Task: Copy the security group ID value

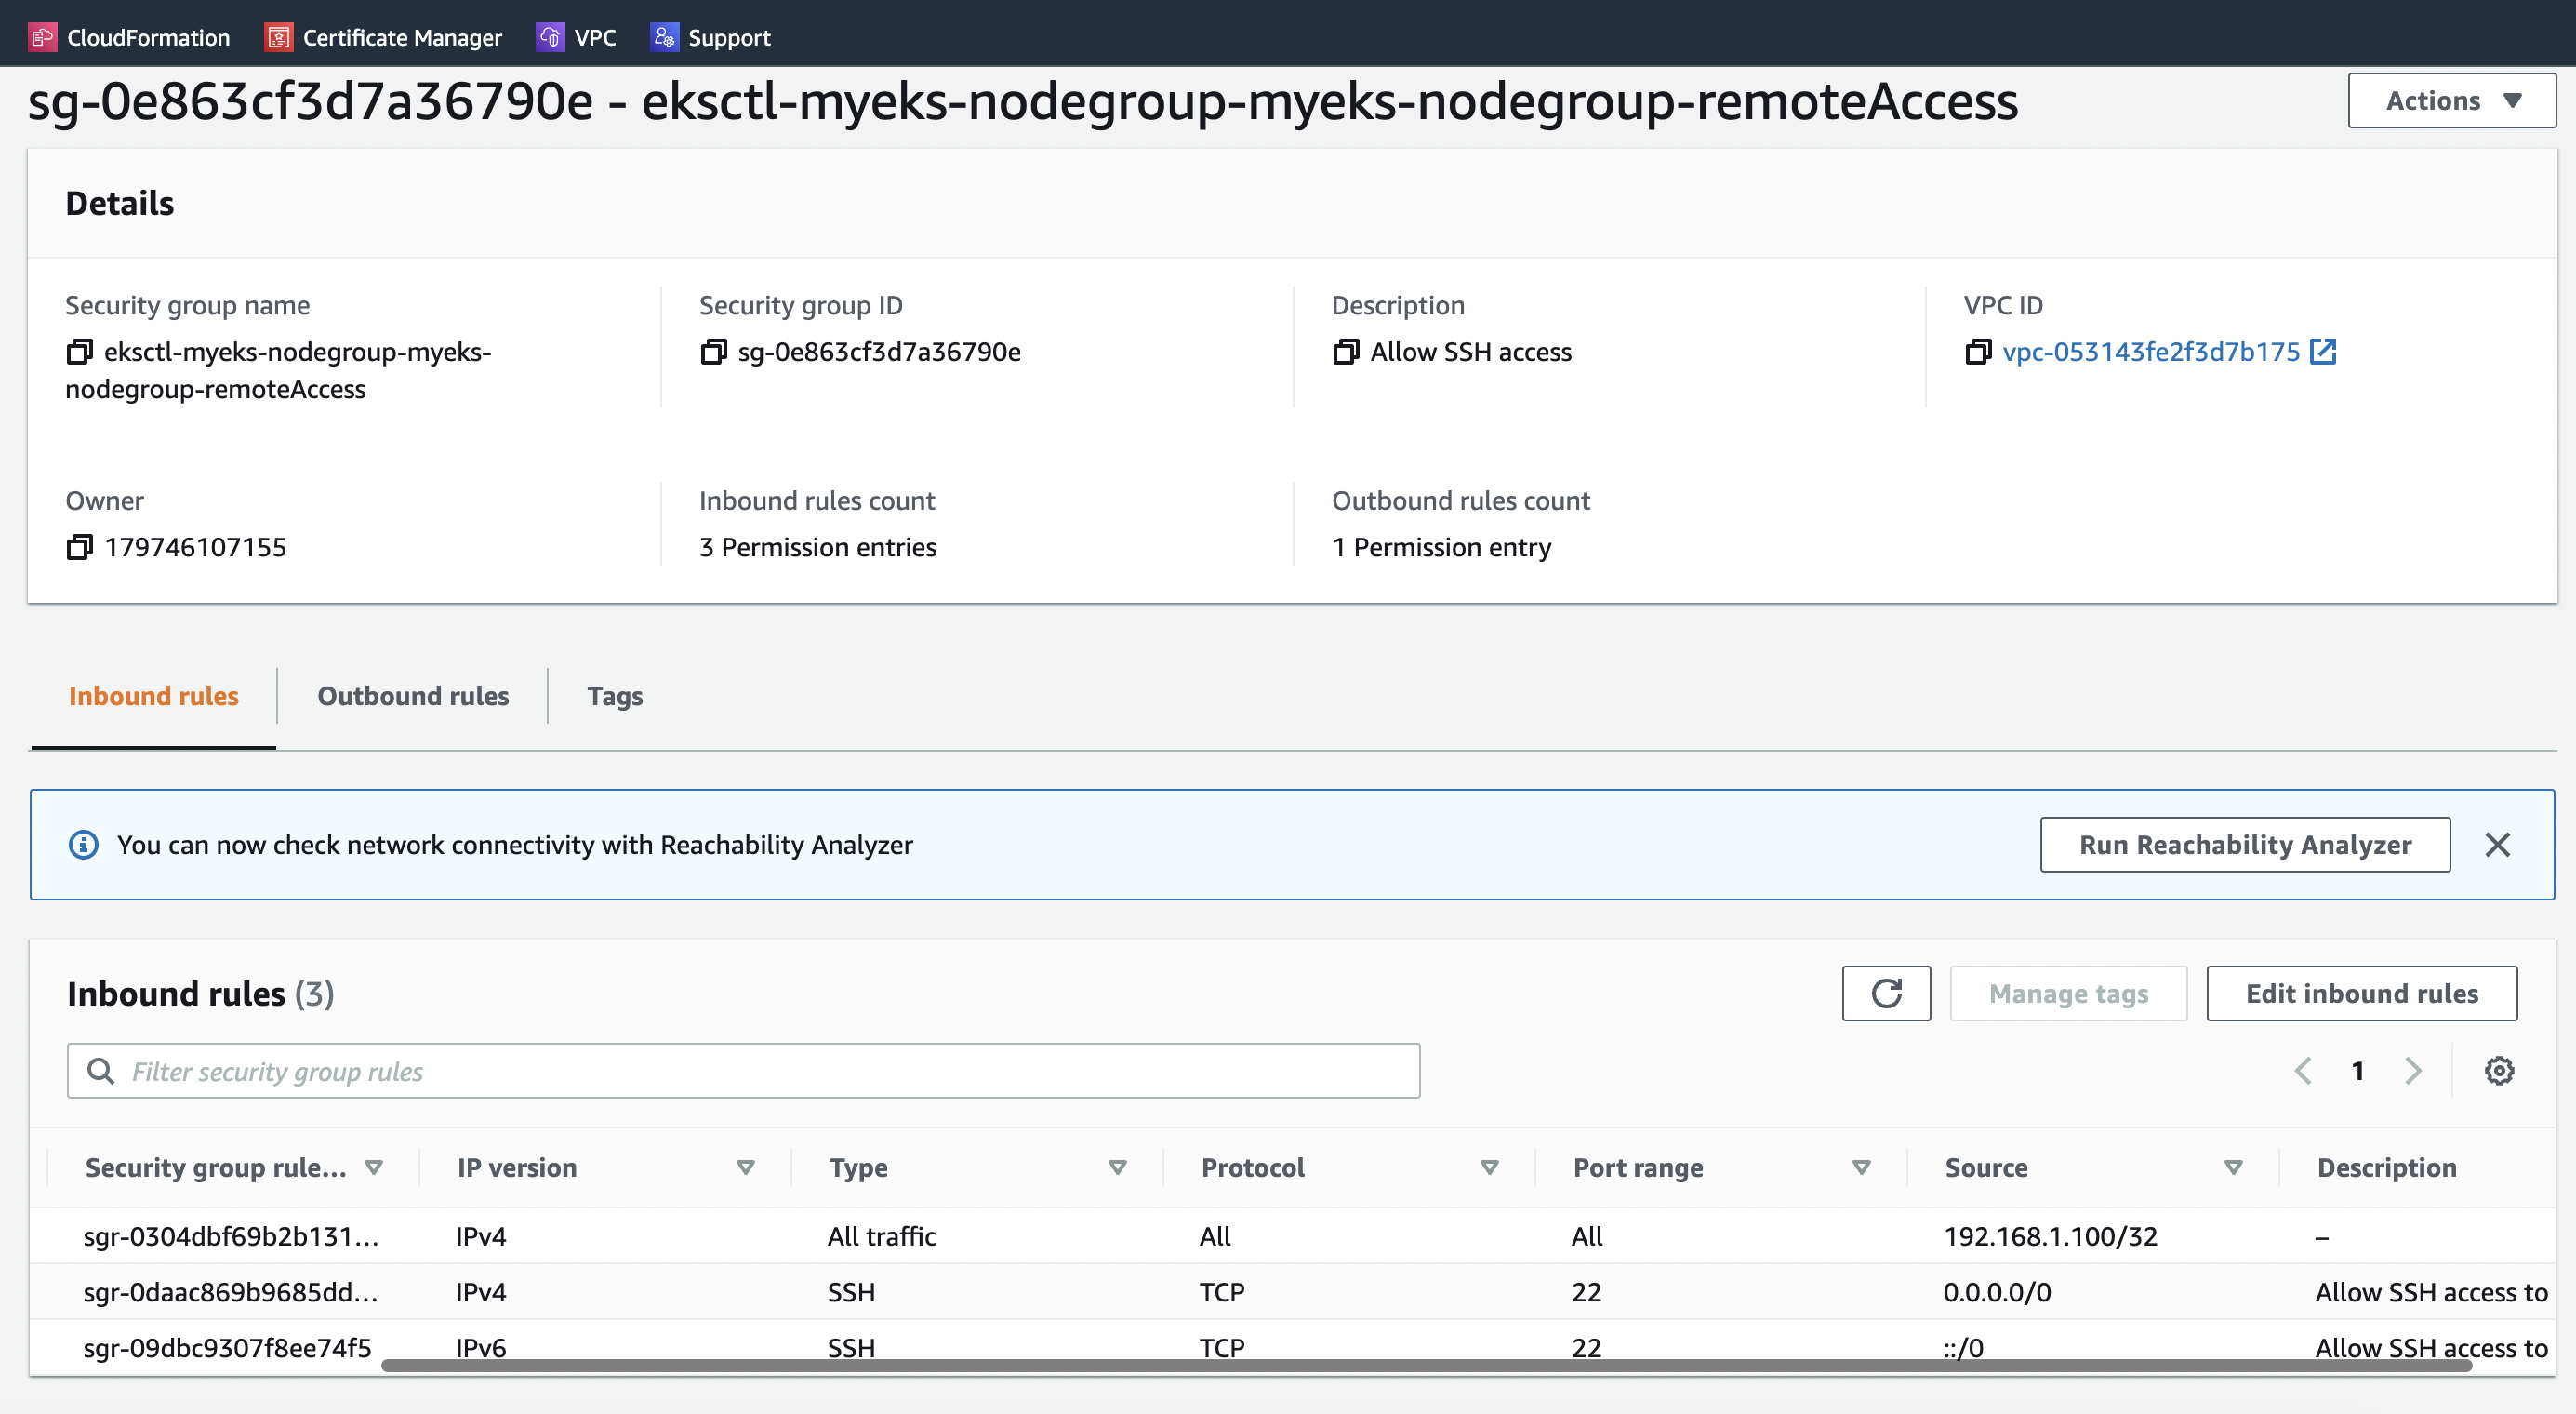Action: (713, 352)
